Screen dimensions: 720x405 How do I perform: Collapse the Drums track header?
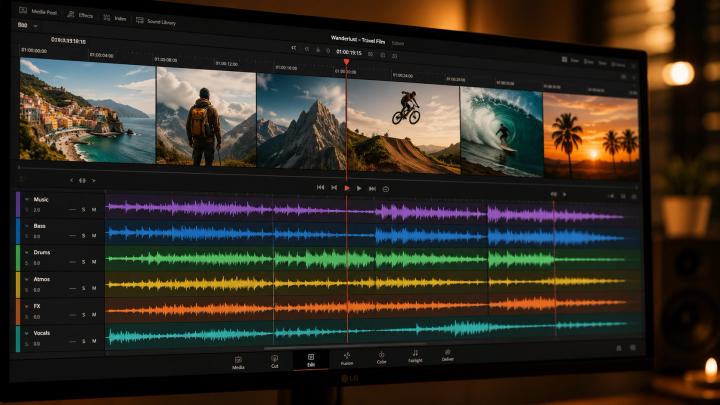point(27,252)
